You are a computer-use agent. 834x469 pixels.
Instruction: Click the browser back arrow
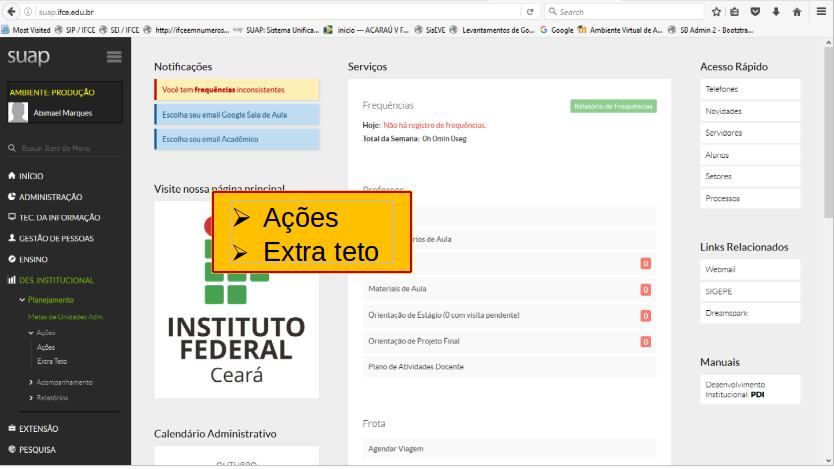tap(12, 12)
